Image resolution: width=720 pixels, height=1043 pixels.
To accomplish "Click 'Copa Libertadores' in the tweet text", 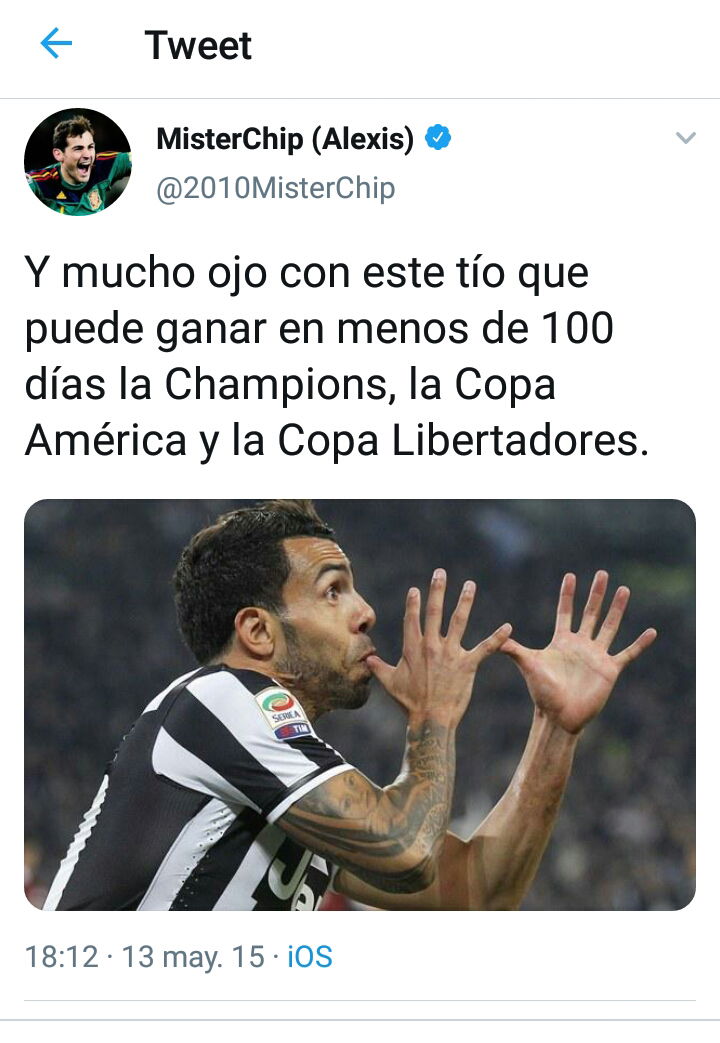I will tap(463, 440).
